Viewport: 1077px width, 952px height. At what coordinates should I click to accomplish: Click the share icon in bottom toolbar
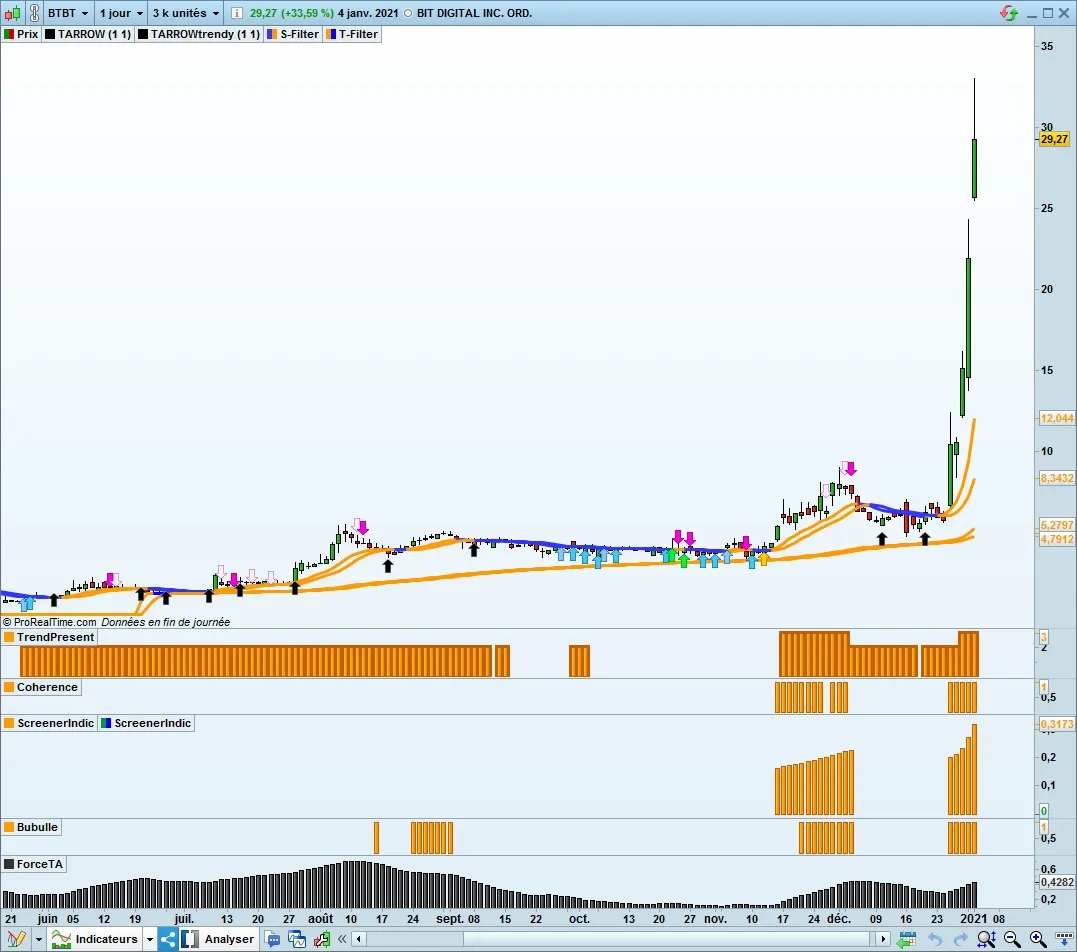coord(167,939)
